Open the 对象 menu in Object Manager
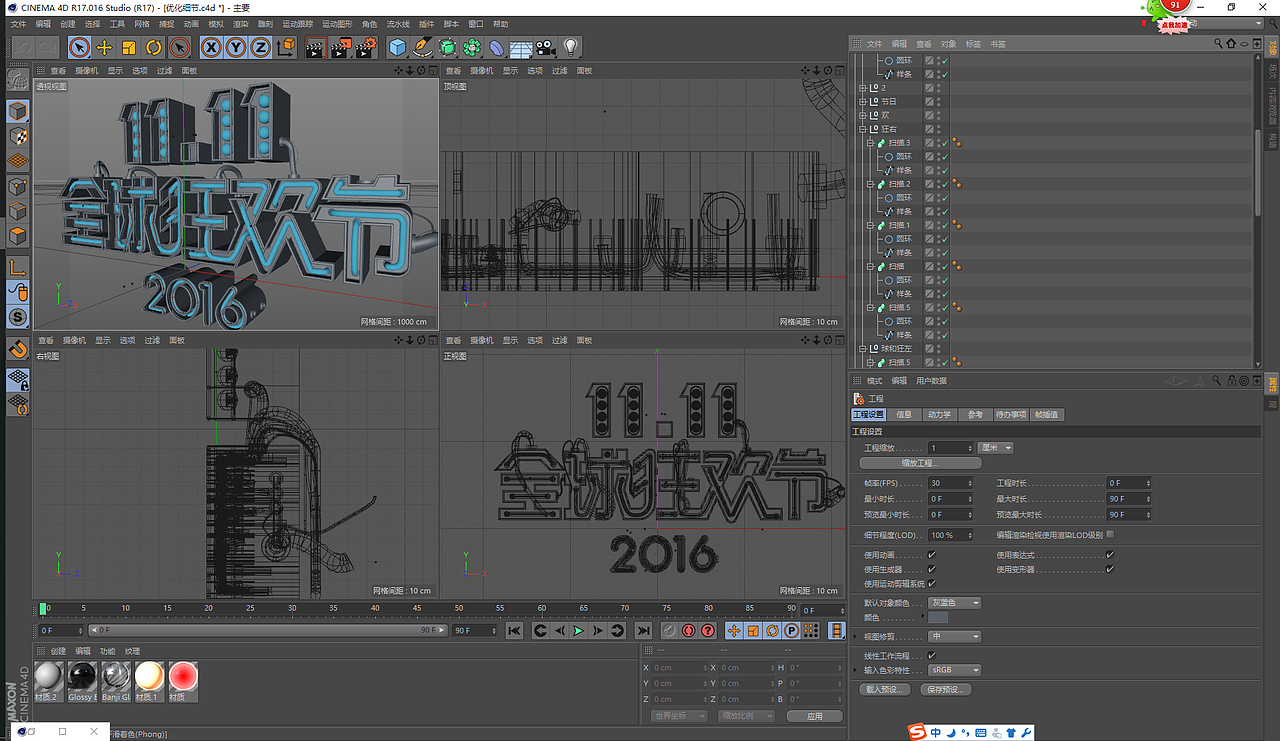1280x741 pixels. tap(949, 44)
